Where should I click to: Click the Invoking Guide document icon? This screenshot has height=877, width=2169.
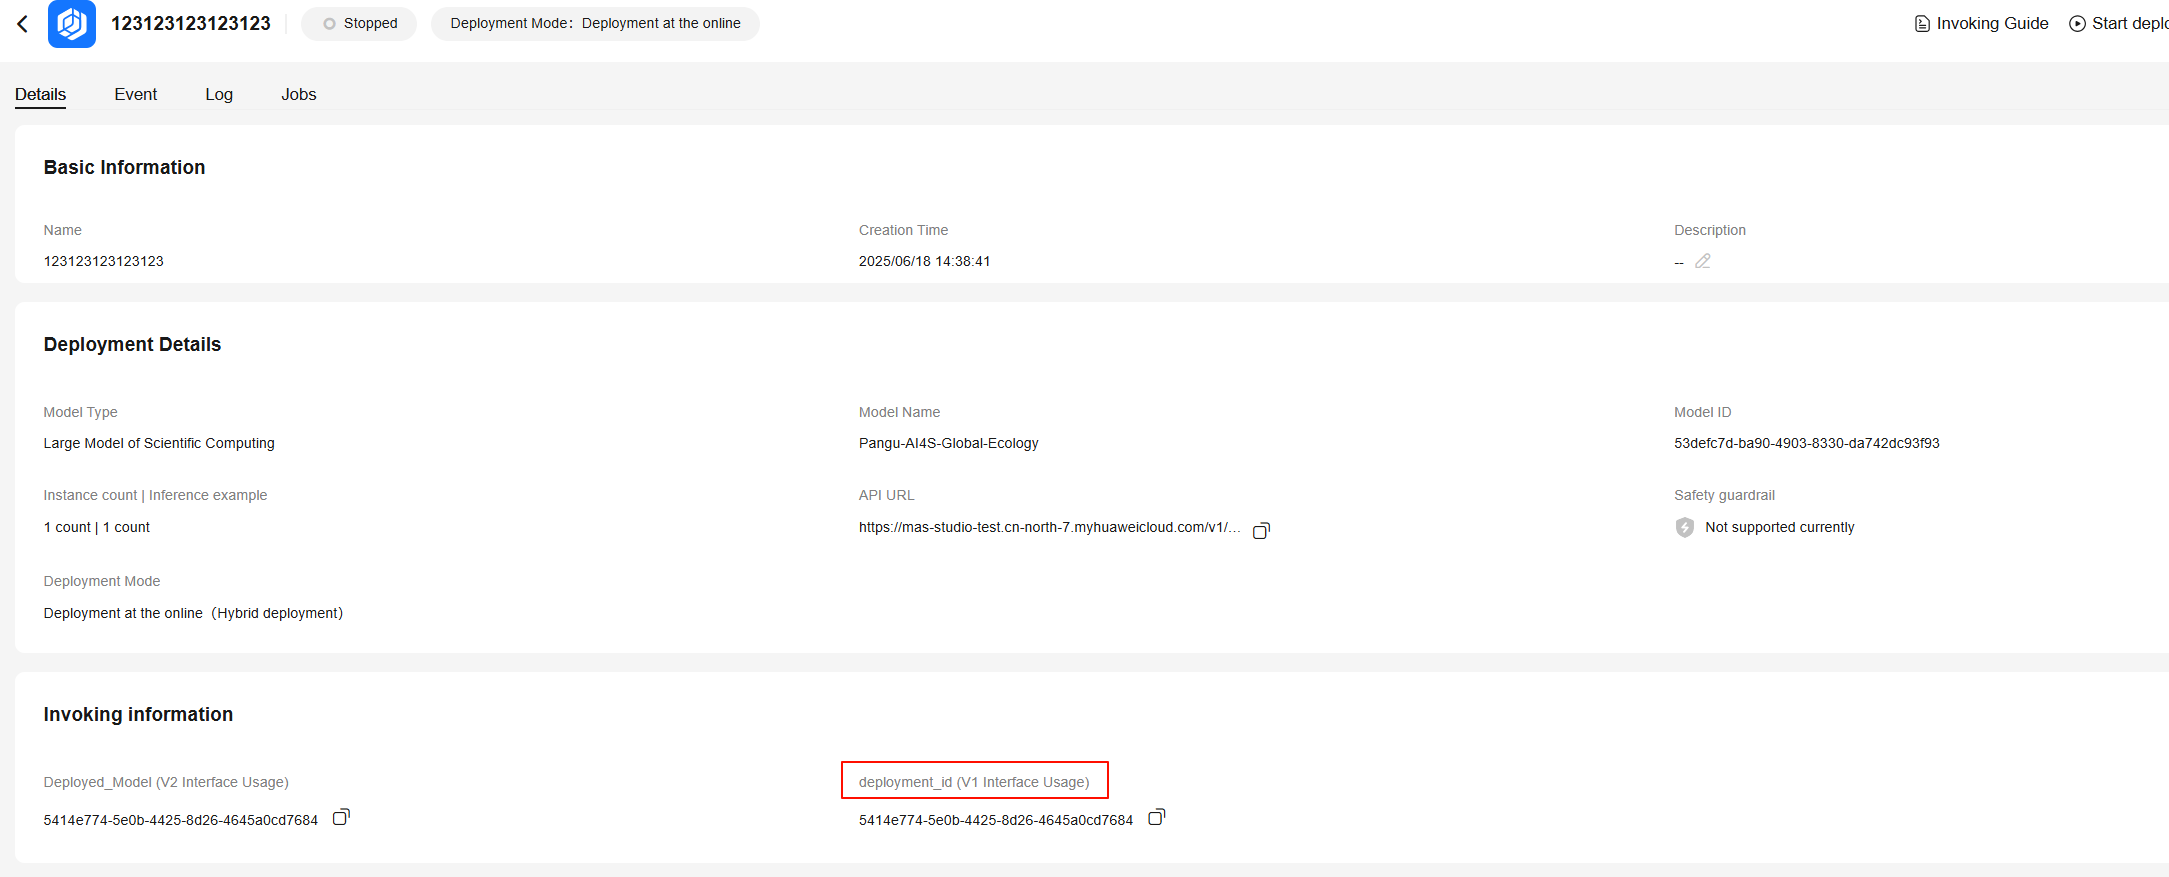[1922, 24]
